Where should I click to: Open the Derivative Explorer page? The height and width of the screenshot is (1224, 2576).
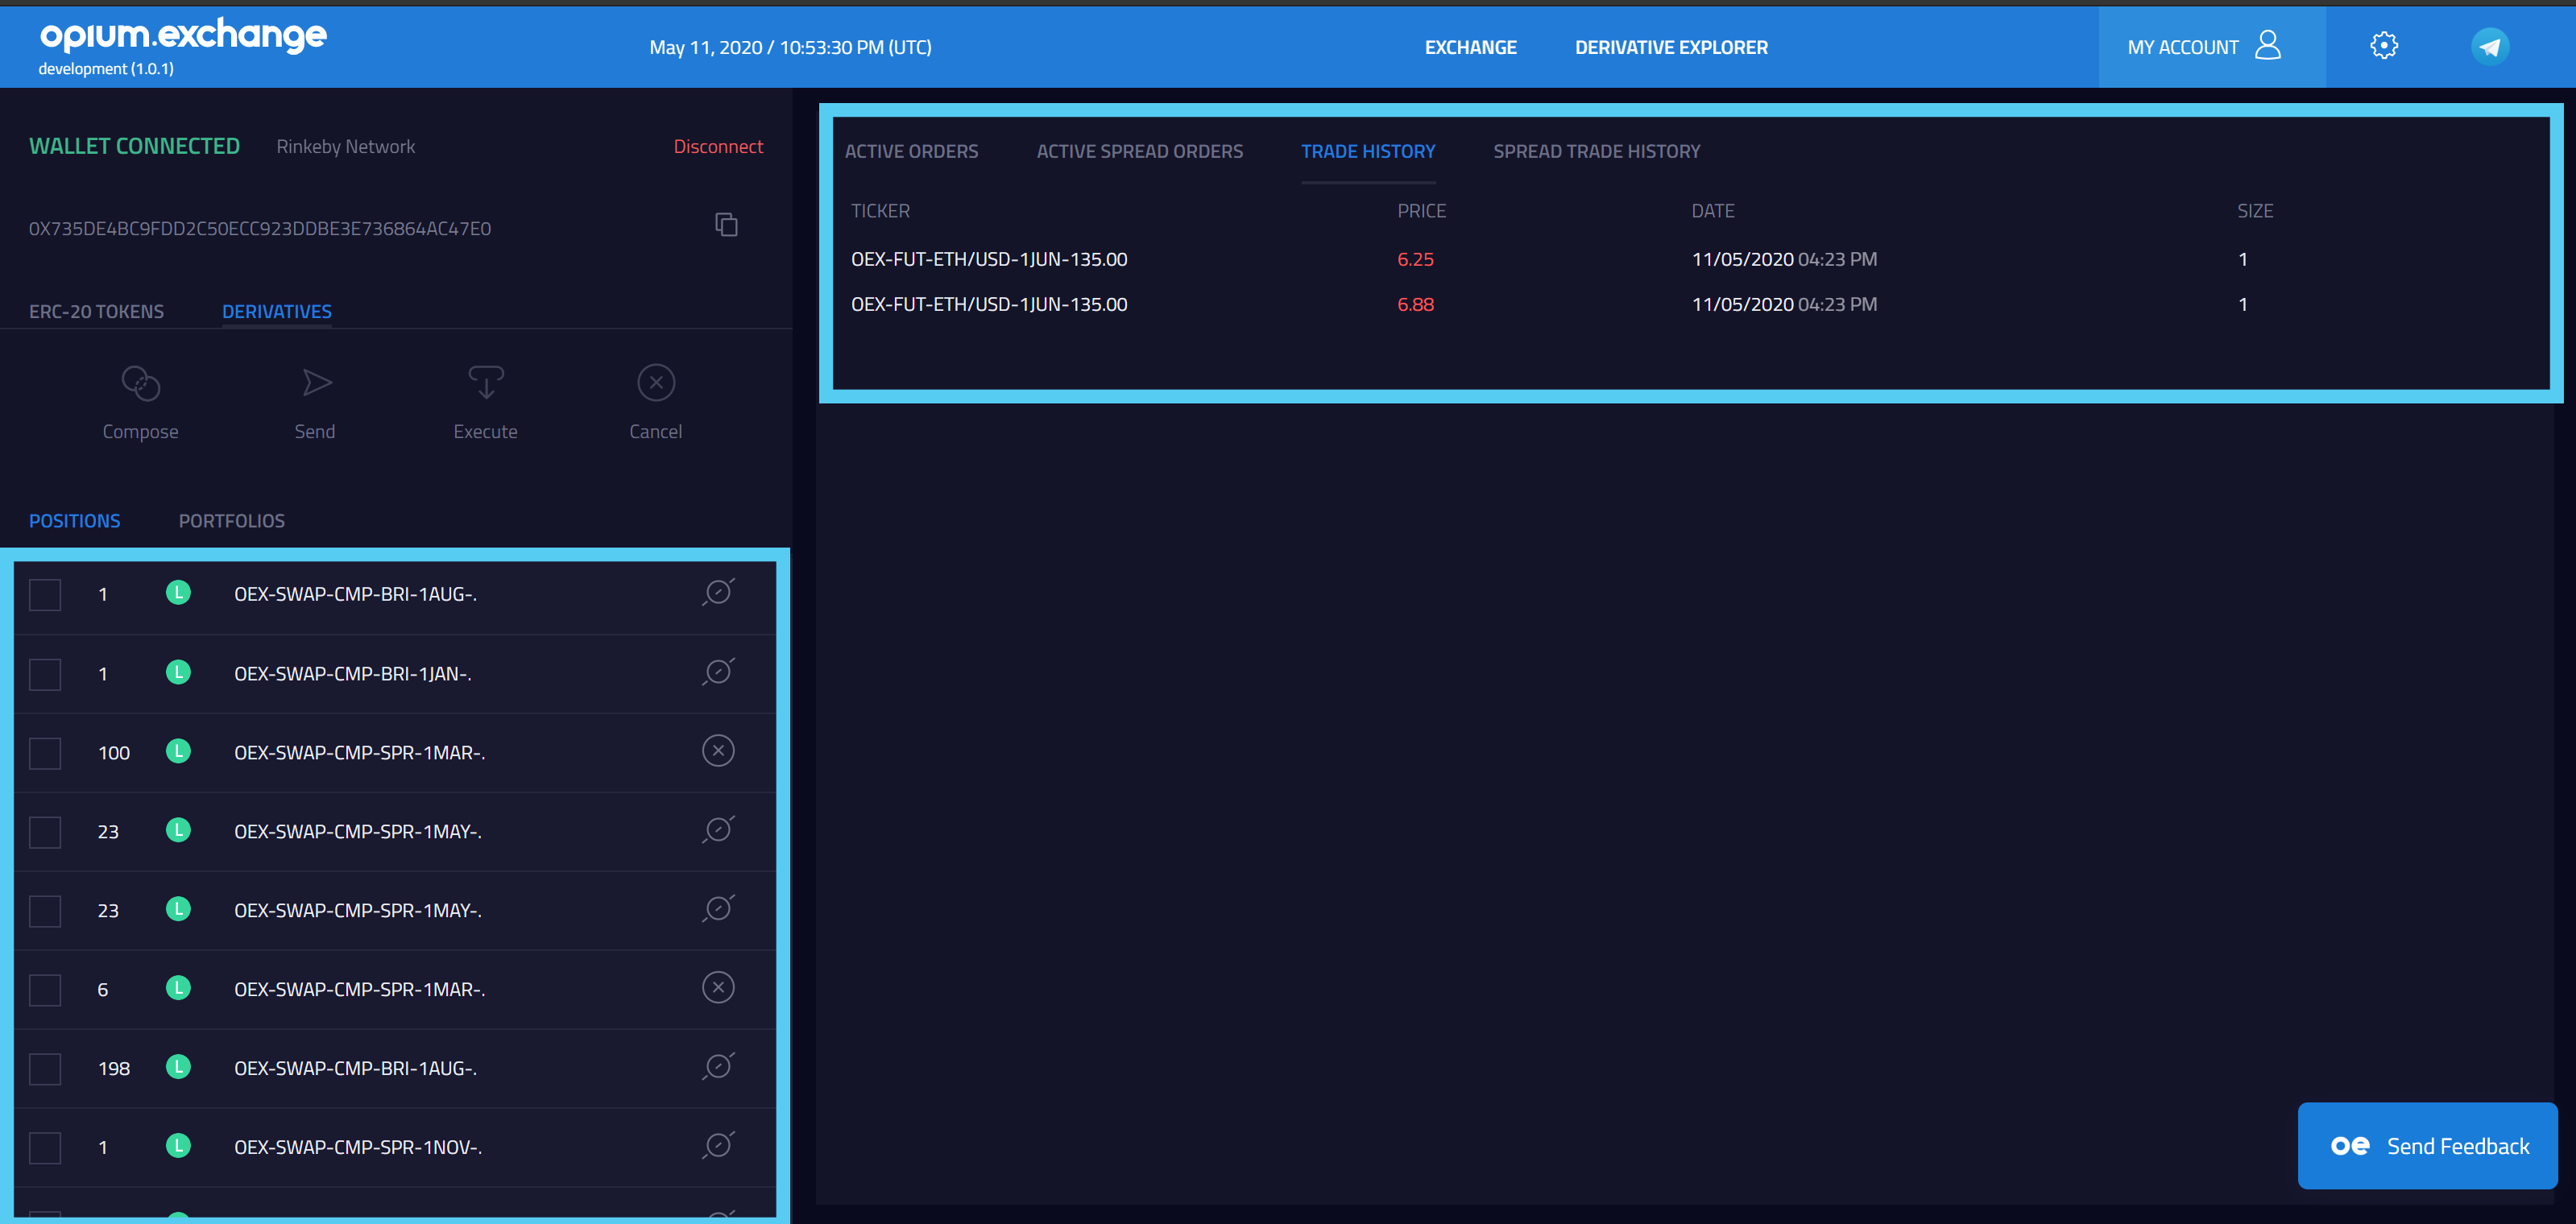[x=1671, y=47]
